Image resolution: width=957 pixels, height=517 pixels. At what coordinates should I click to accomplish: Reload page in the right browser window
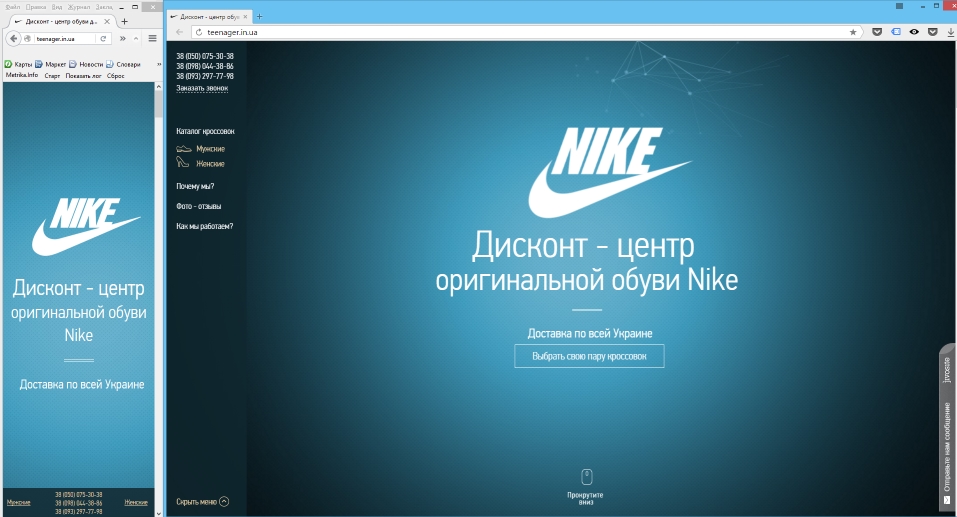(198, 32)
